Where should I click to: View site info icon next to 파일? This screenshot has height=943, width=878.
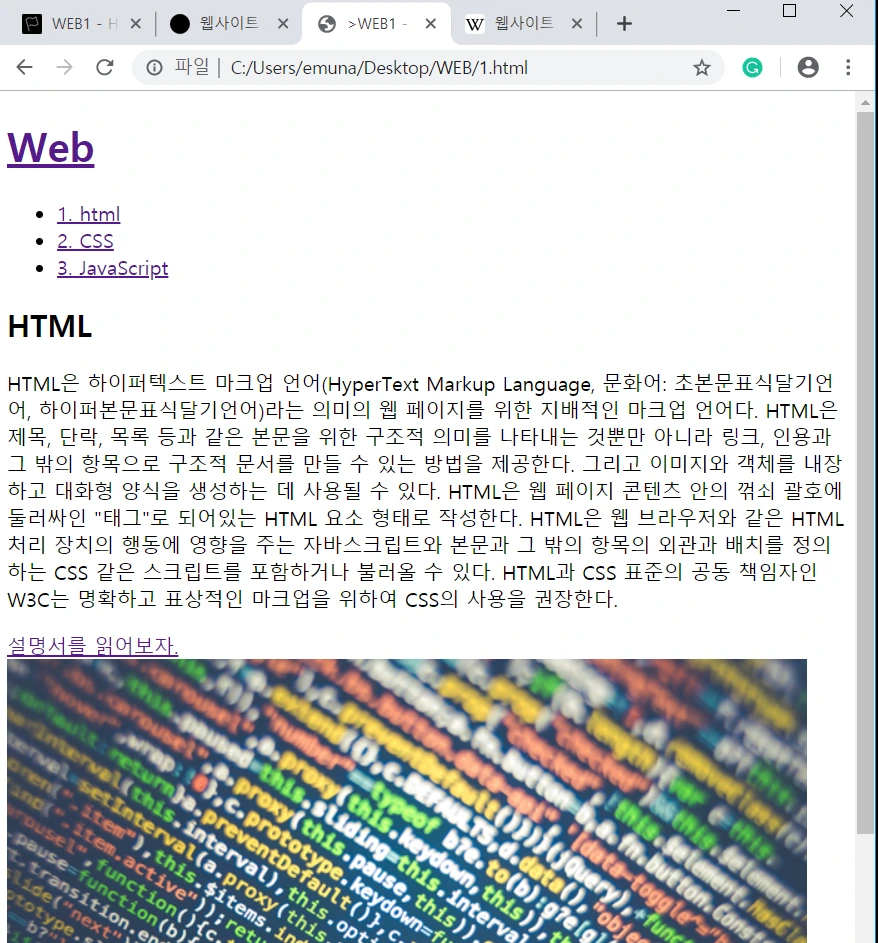point(155,67)
